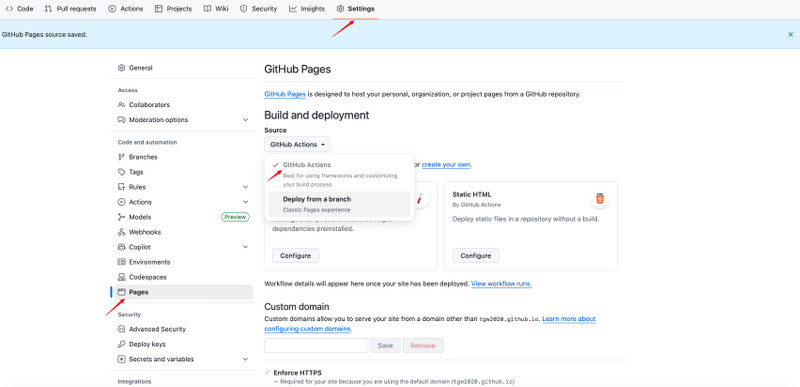Viewport: 800px width, 387px height.
Task: Click the Tags tag icon
Action: pos(121,172)
